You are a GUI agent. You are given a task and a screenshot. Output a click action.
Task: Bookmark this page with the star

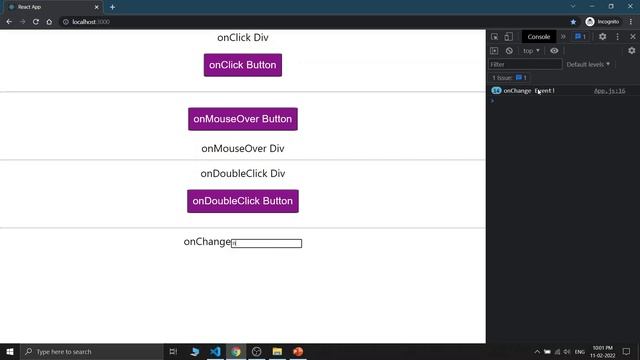(573, 22)
